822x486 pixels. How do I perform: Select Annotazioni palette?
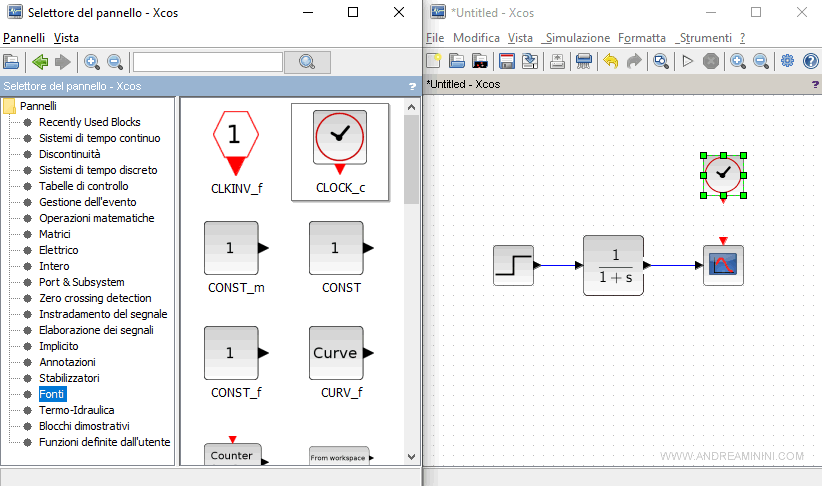(x=67, y=362)
